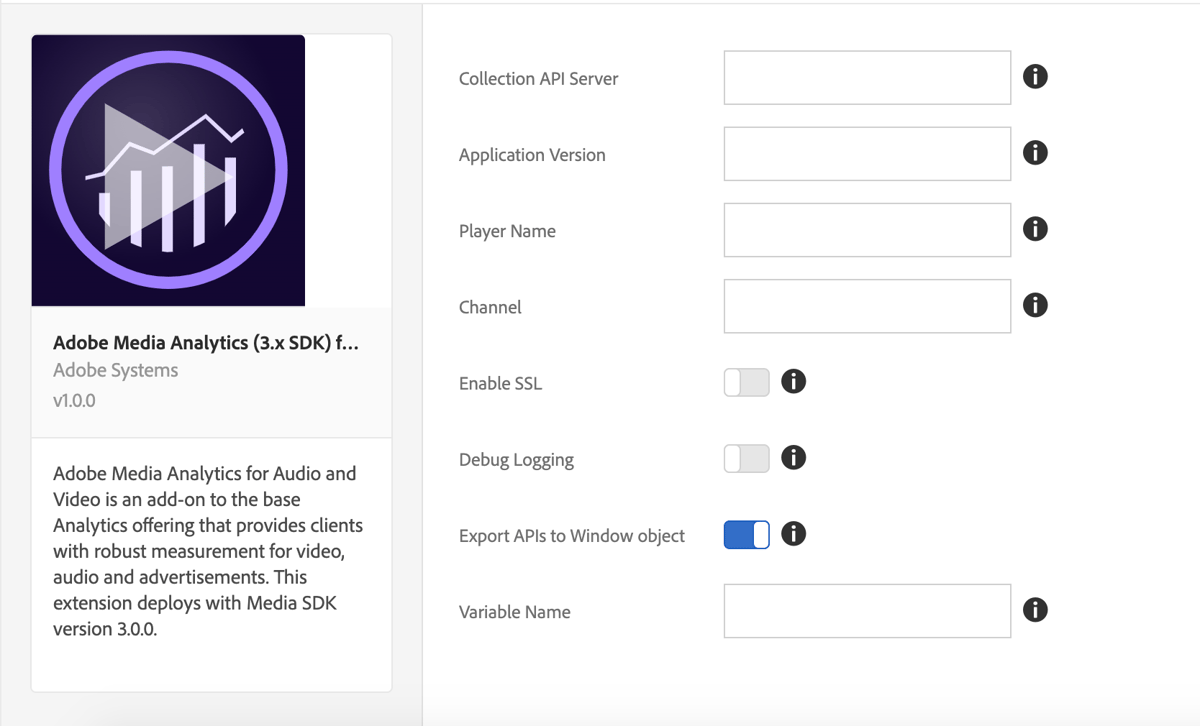Click inside the Collection API Server field
Image resolution: width=1200 pixels, height=726 pixels.
866,77
